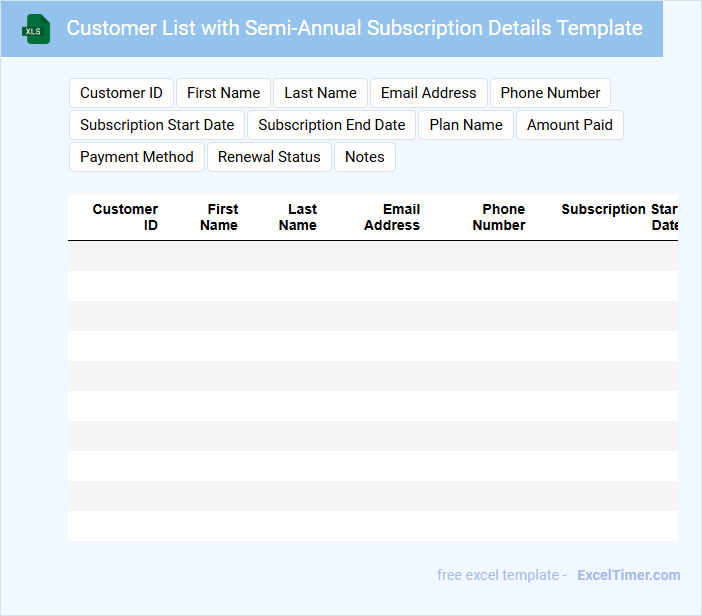
Task: Select the First Name tag
Action: (223, 93)
